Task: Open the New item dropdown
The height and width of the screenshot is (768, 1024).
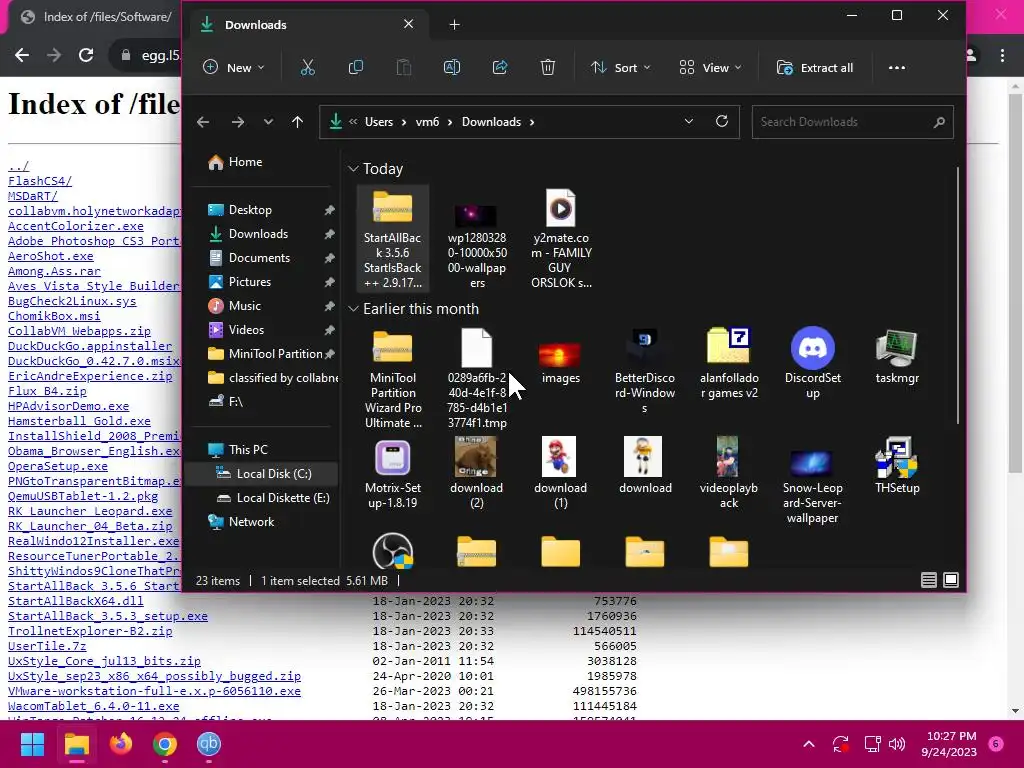Action: coord(233,67)
